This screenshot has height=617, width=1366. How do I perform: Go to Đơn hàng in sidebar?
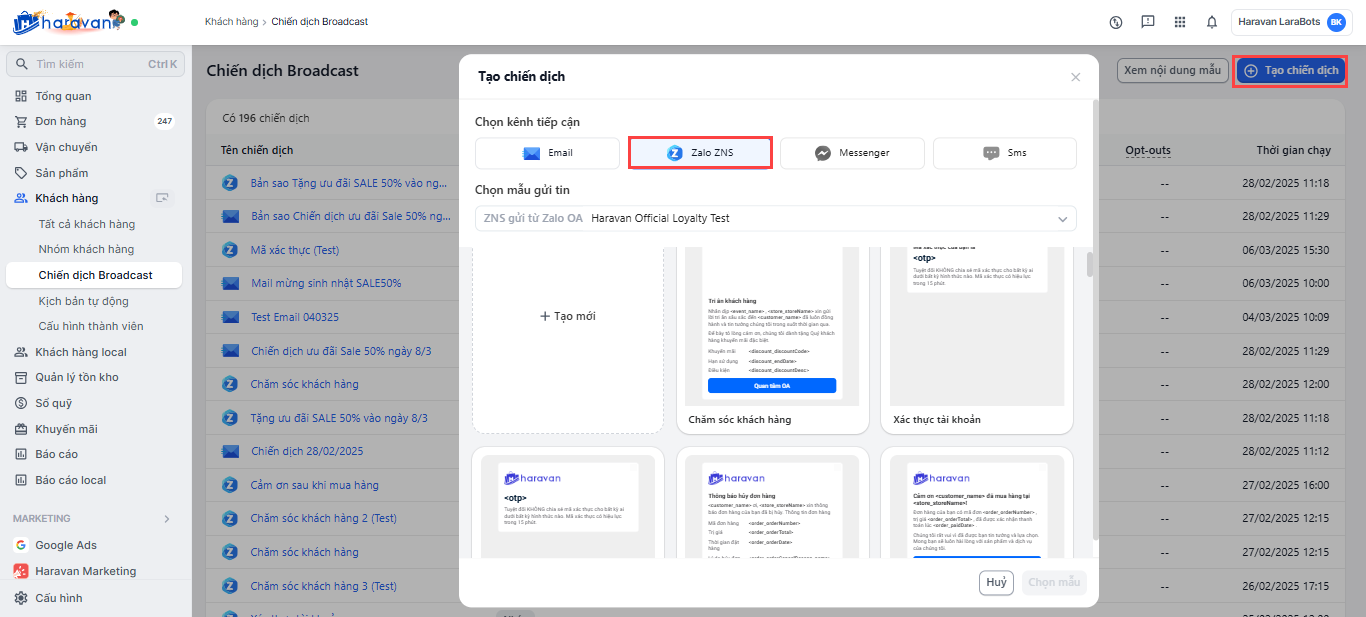coord(60,121)
